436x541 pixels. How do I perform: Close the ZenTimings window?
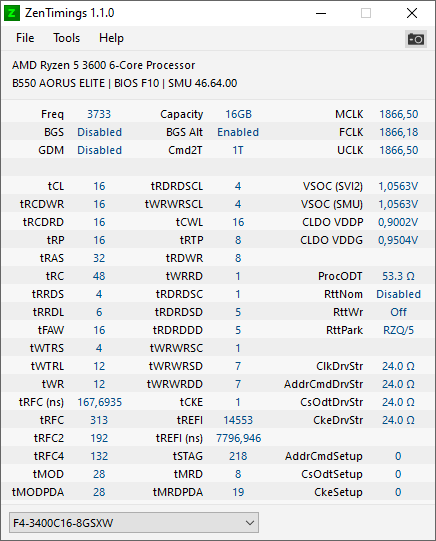[412, 13]
